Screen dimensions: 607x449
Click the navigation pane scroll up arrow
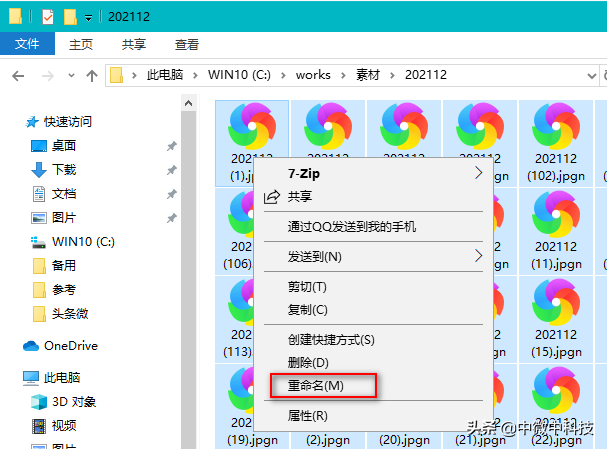tap(189, 103)
